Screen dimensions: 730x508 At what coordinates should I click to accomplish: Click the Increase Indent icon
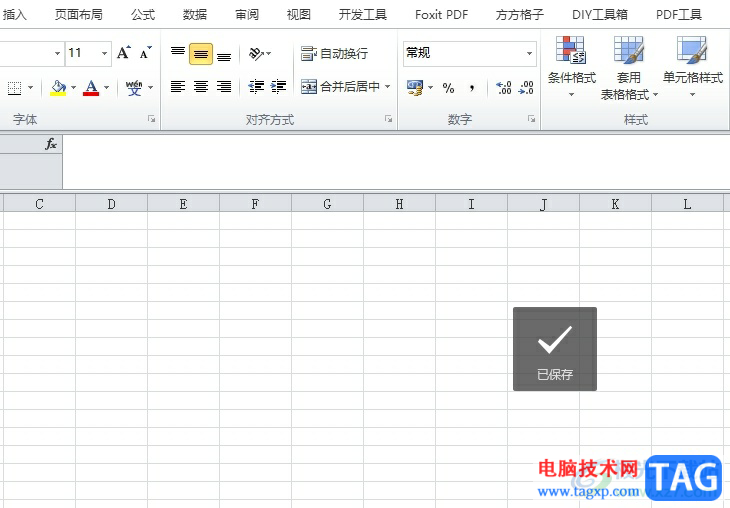click(278, 87)
